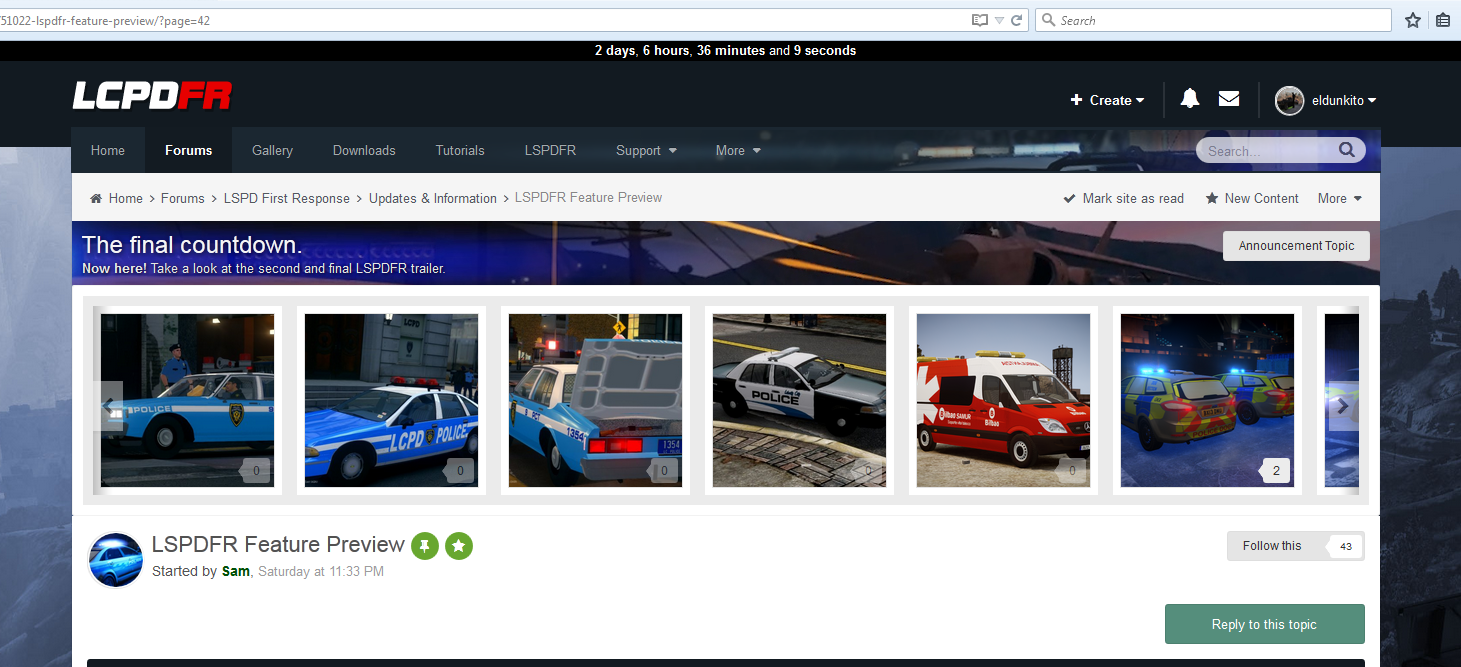Click the LSPDFR Feature Preview title

pos(278,544)
